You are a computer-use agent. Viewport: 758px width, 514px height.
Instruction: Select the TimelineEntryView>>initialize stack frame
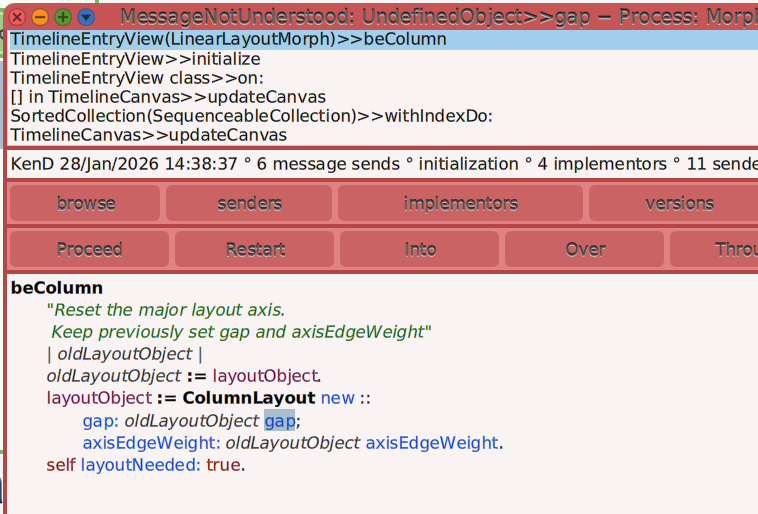(x=135, y=59)
